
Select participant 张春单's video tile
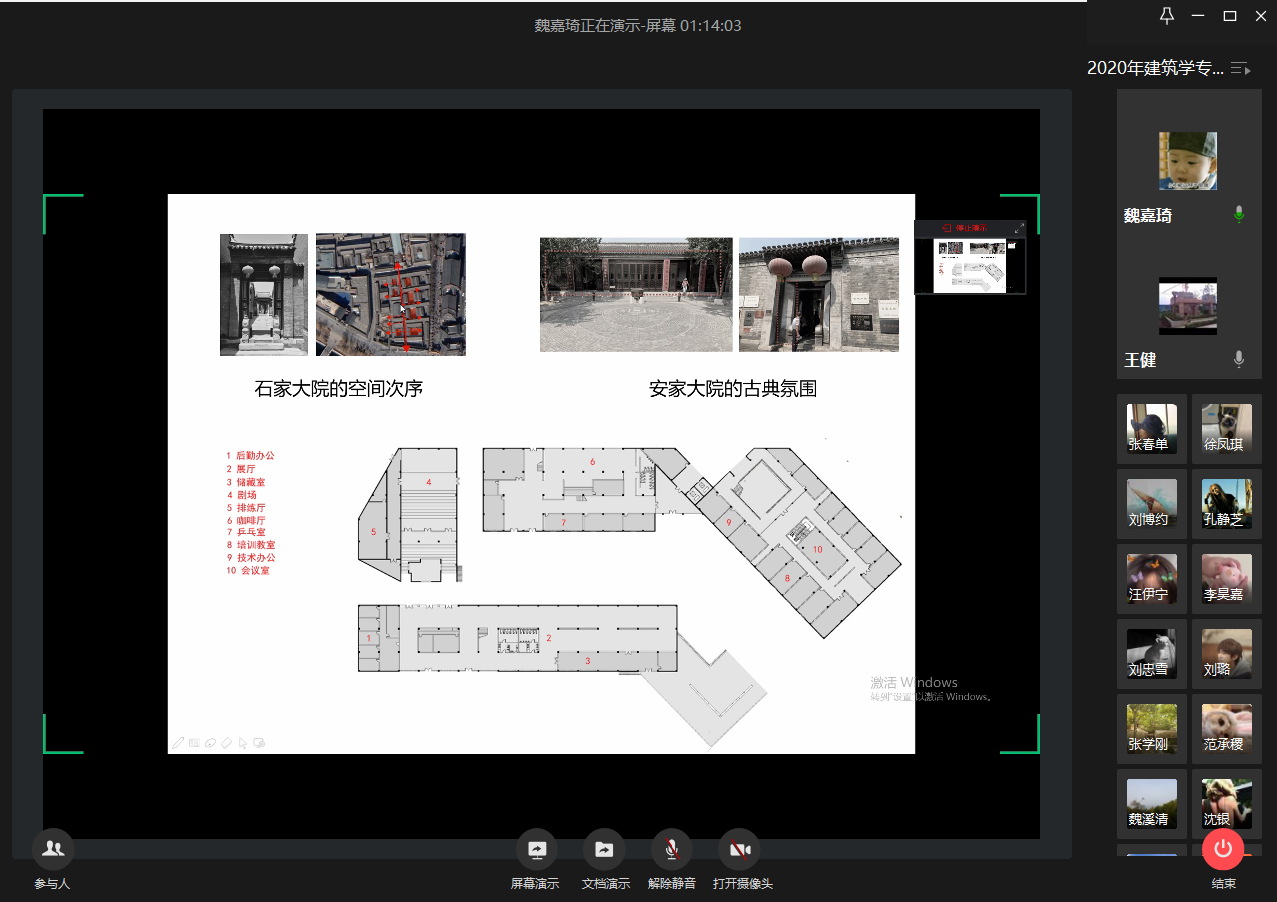(x=1152, y=428)
